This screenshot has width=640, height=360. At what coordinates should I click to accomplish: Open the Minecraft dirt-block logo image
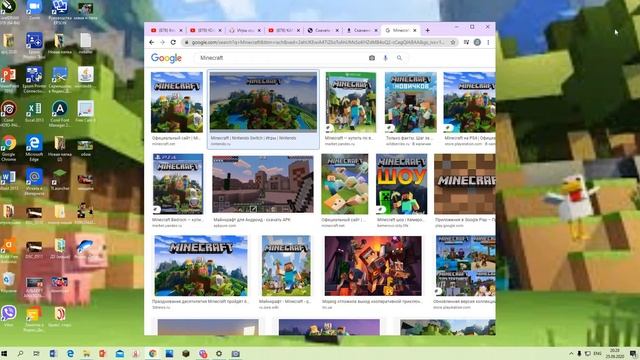tap(465, 184)
